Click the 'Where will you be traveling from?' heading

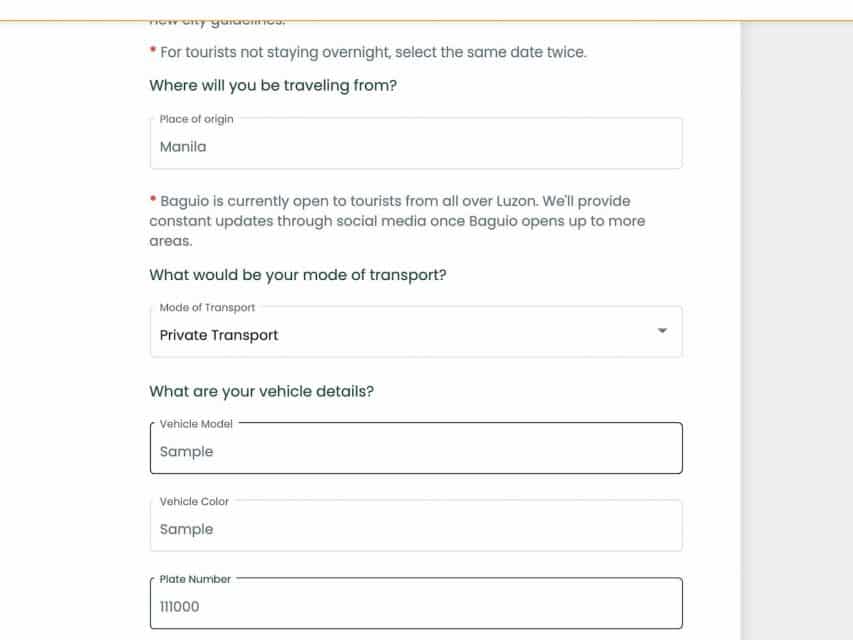(x=273, y=85)
